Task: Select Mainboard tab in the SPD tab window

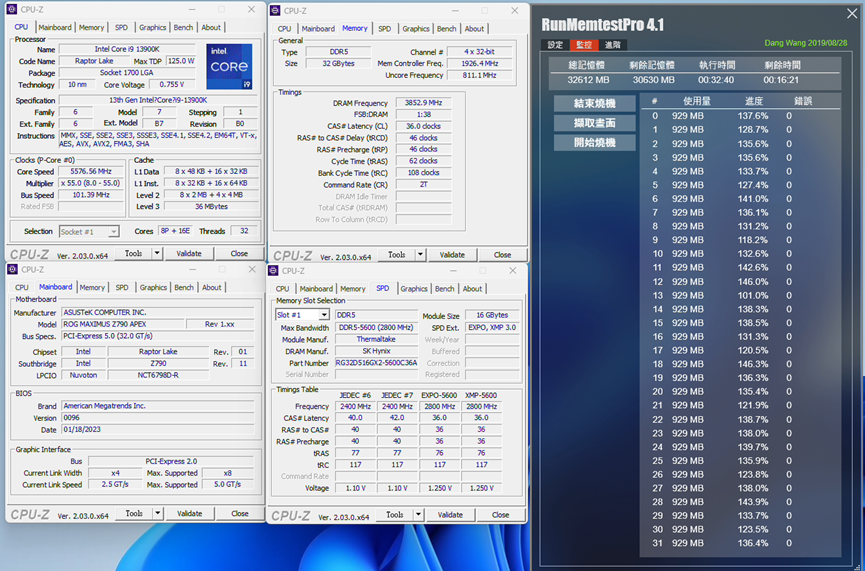Action: 316,289
